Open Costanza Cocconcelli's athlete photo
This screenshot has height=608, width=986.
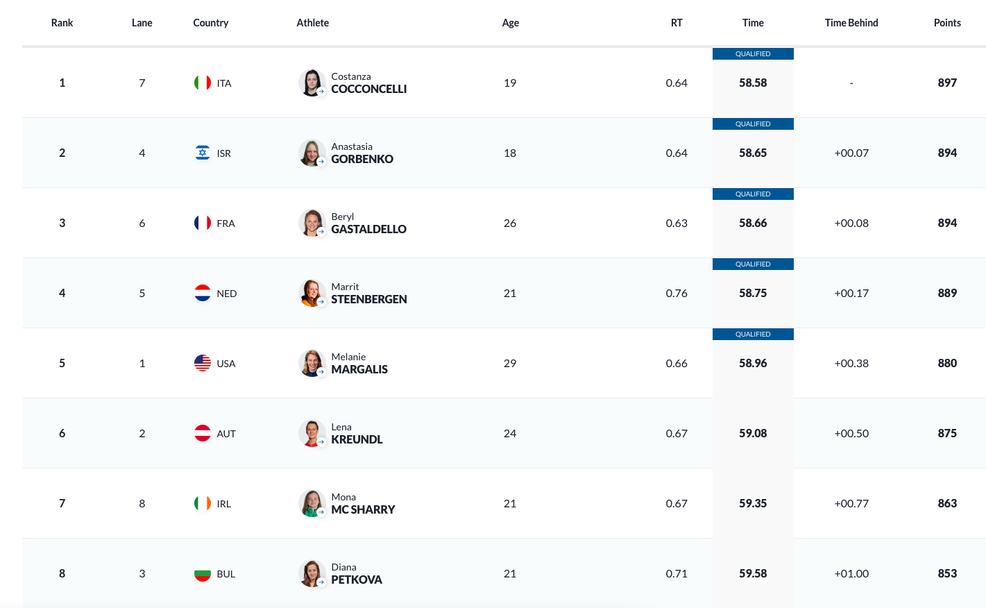pos(312,83)
